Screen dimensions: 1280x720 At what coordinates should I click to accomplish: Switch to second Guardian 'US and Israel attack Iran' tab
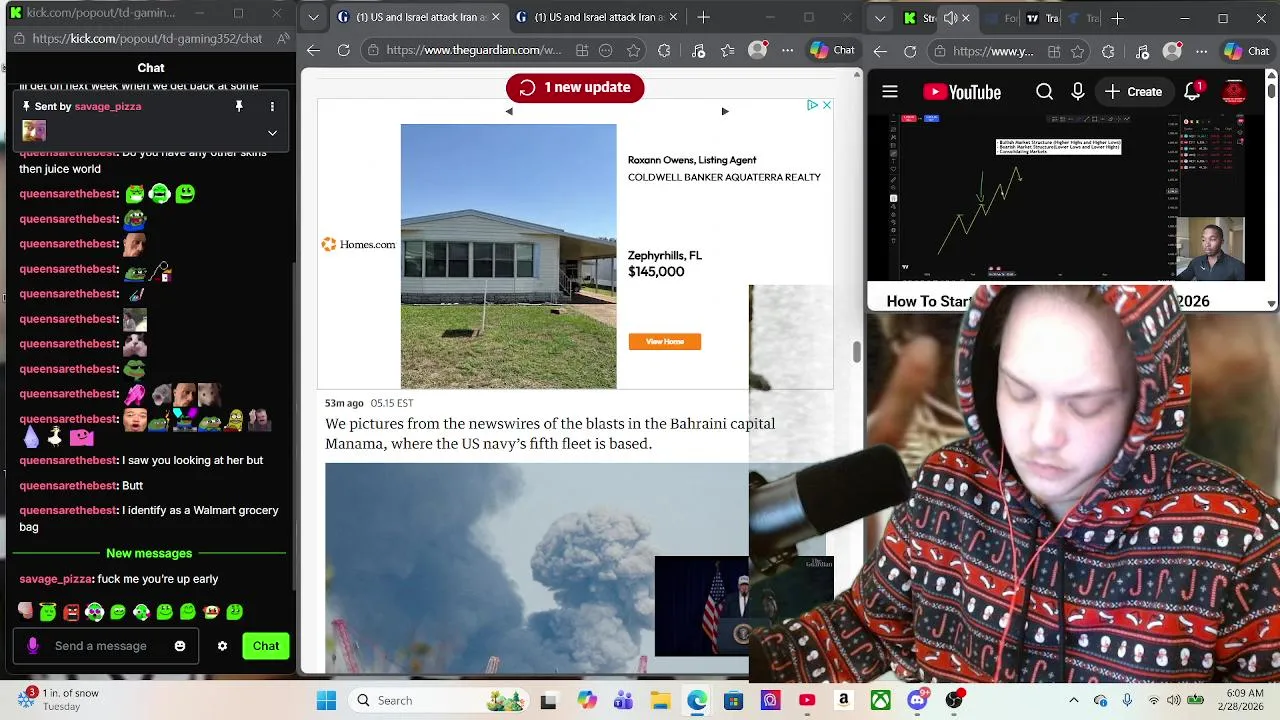pos(596,17)
